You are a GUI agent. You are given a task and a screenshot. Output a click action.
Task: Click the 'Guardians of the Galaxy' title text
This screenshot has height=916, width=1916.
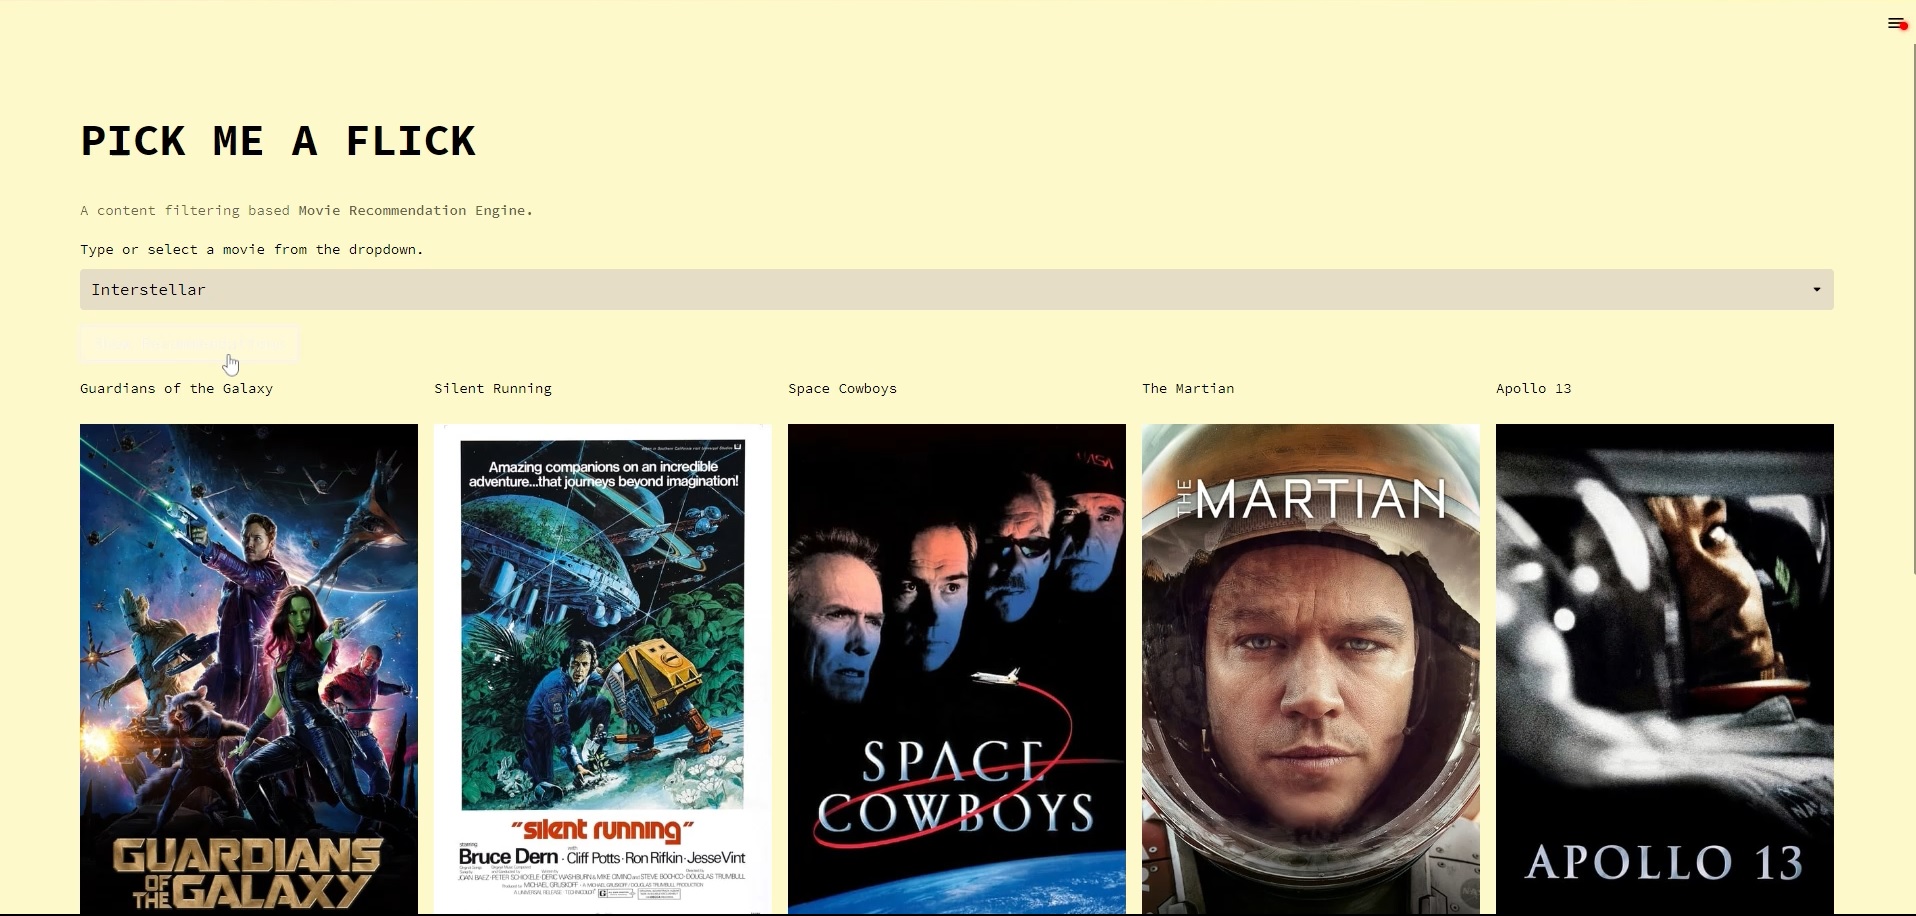pos(176,388)
